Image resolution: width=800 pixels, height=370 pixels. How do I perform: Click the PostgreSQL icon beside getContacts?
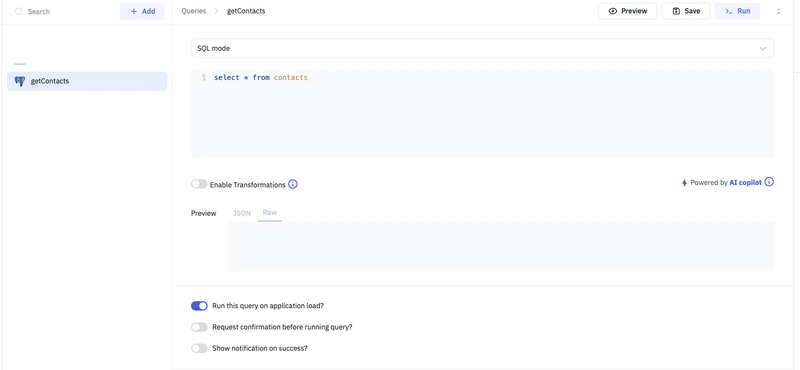[x=20, y=81]
